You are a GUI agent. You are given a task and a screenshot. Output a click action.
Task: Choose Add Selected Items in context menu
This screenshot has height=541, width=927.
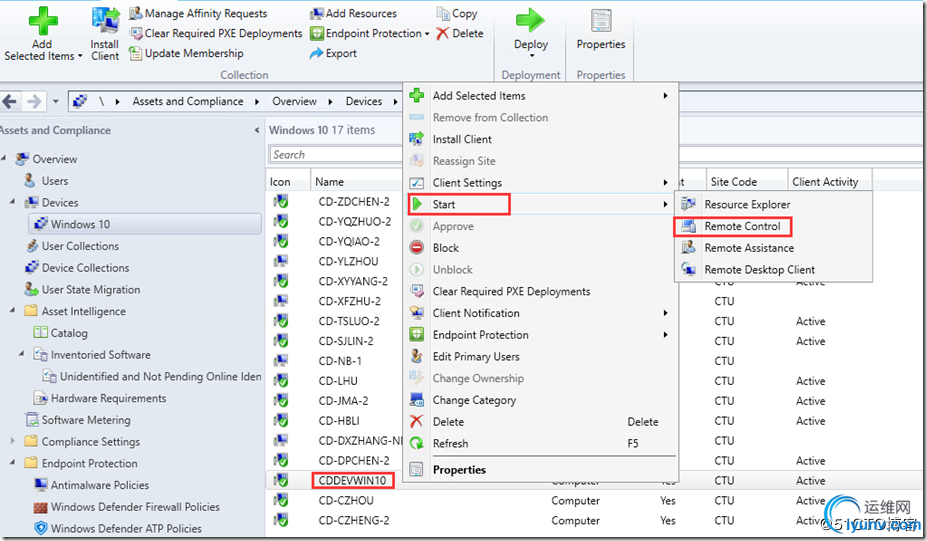pyautogui.click(x=540, y=96)
